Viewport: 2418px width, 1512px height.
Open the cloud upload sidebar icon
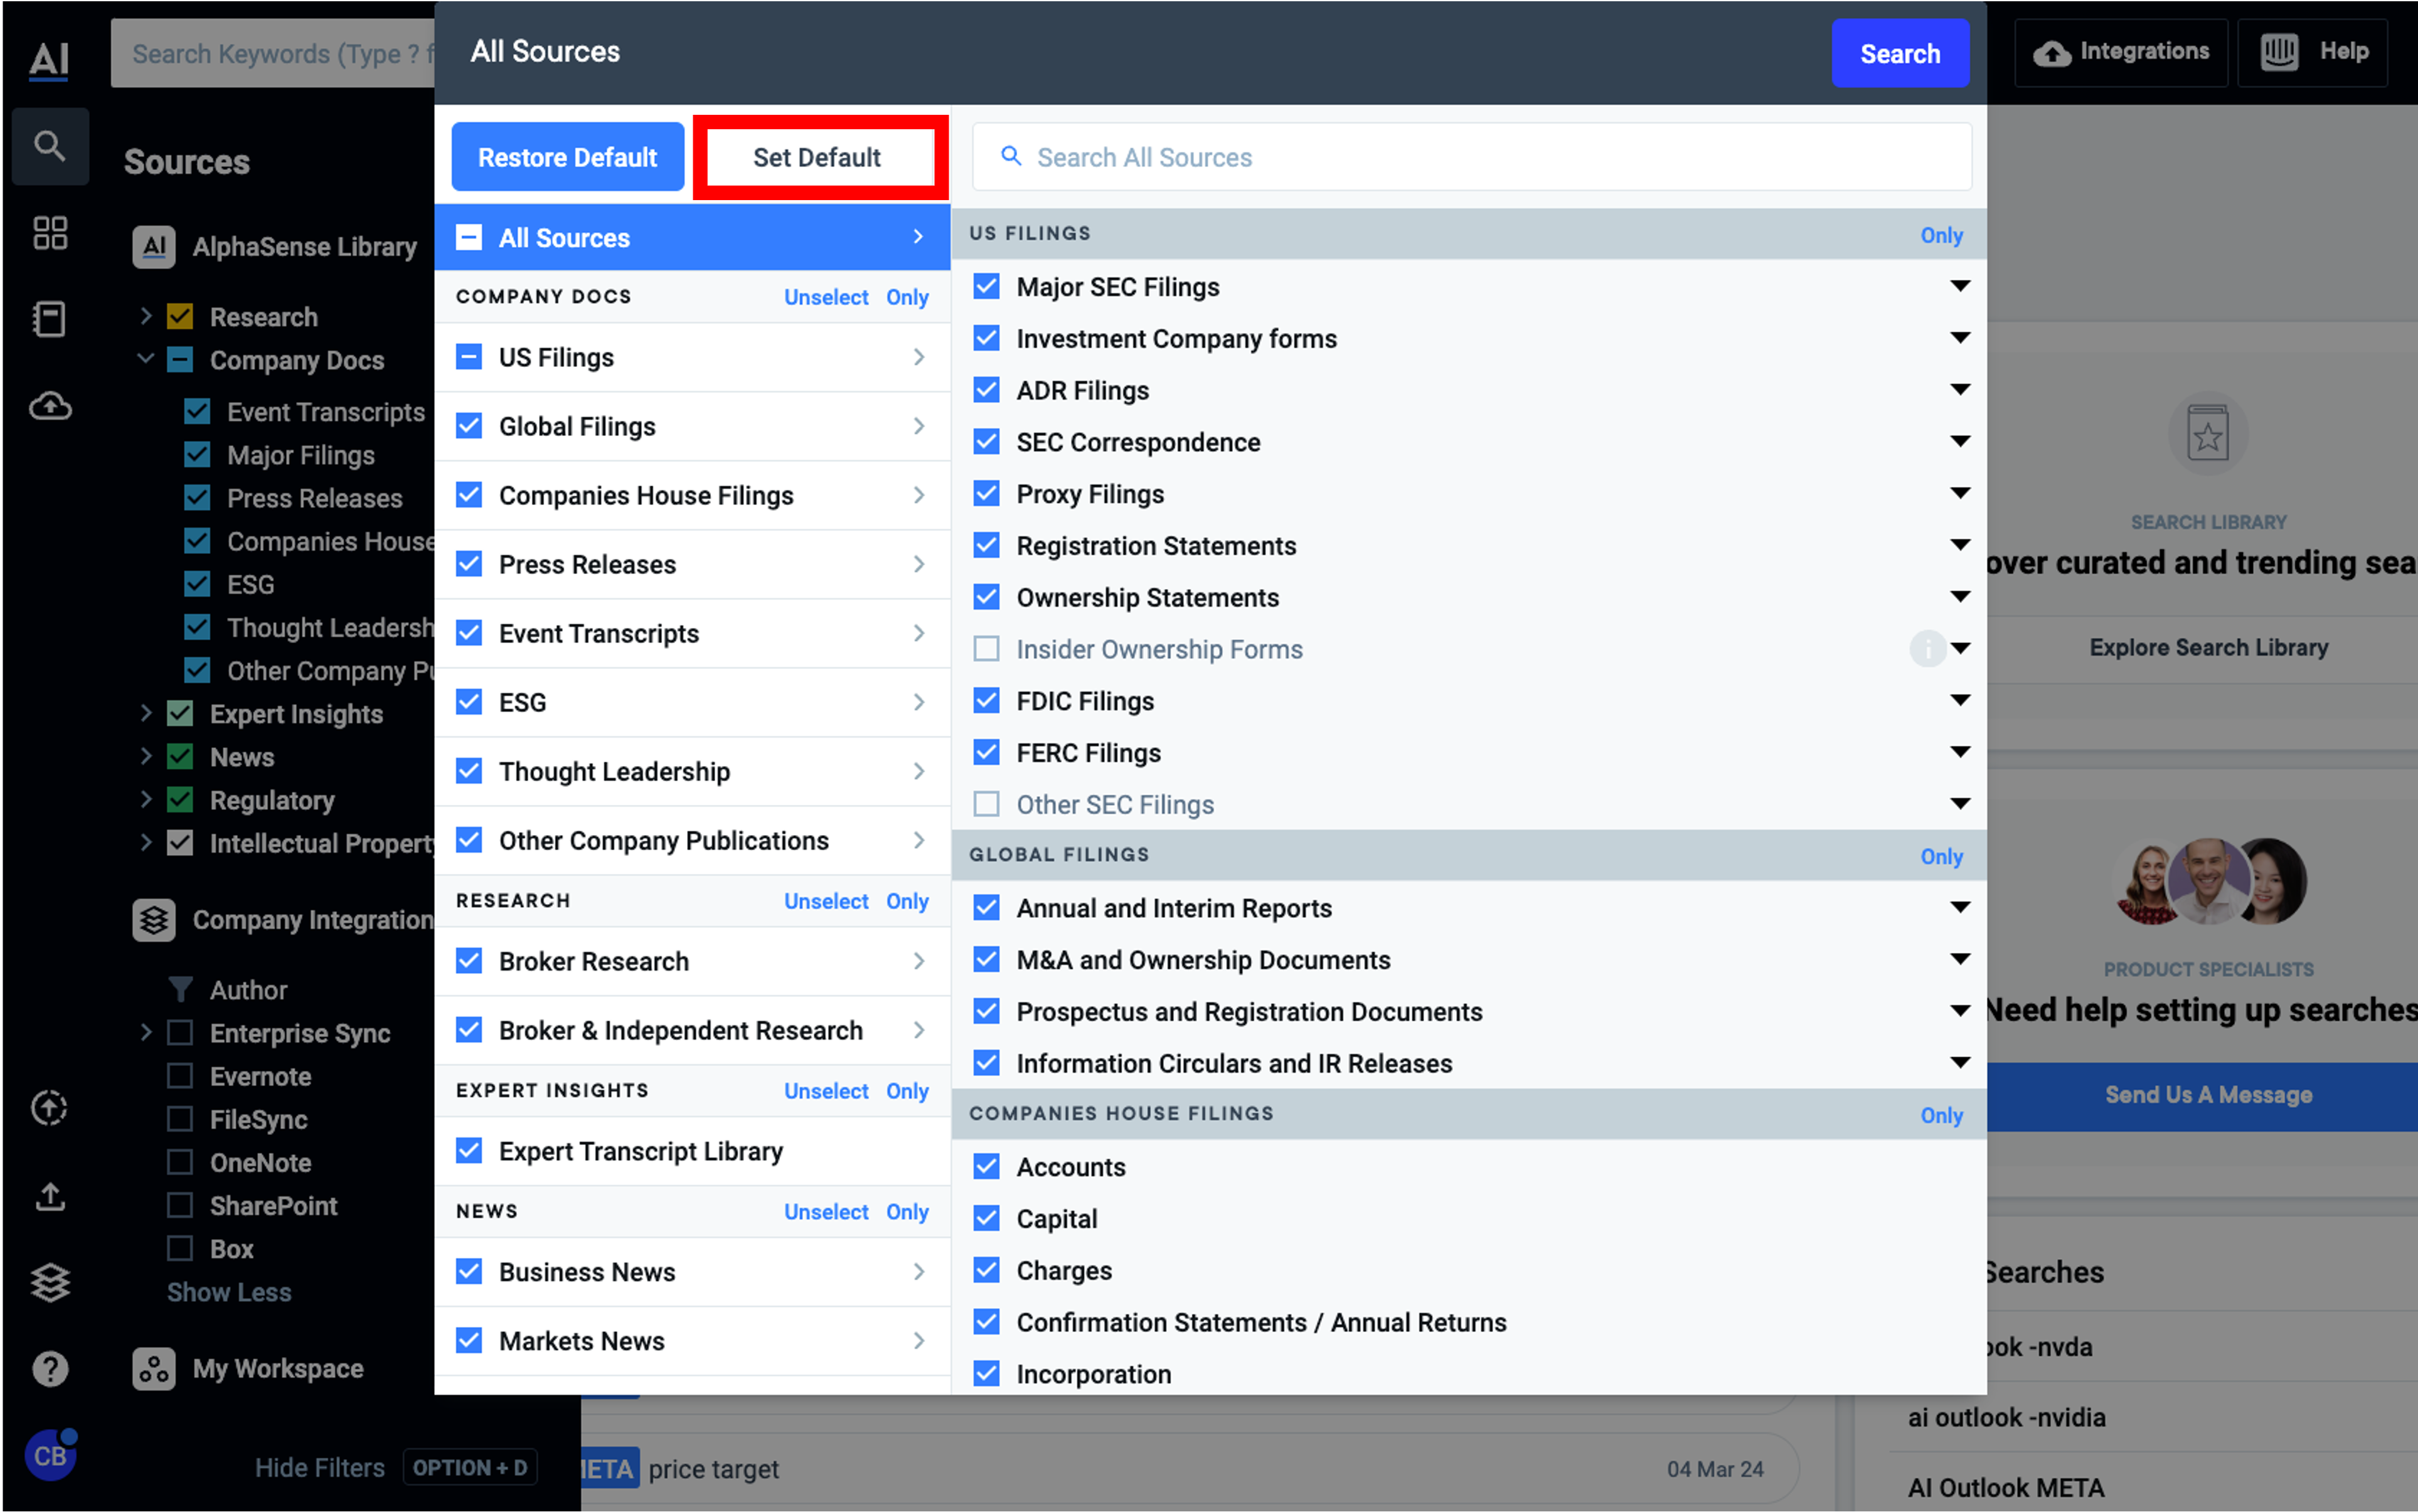coord(49,406)
